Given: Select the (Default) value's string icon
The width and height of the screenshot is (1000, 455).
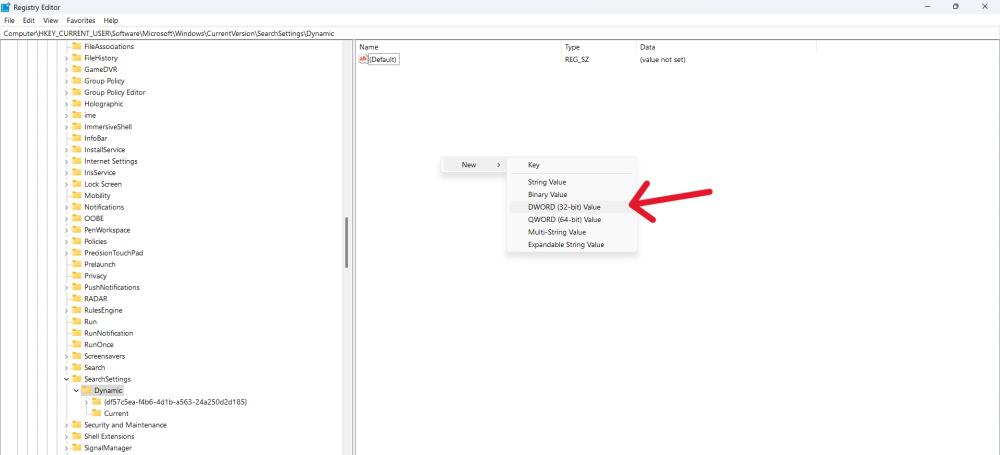Looking at the screenshot, I should coord(364,59).
